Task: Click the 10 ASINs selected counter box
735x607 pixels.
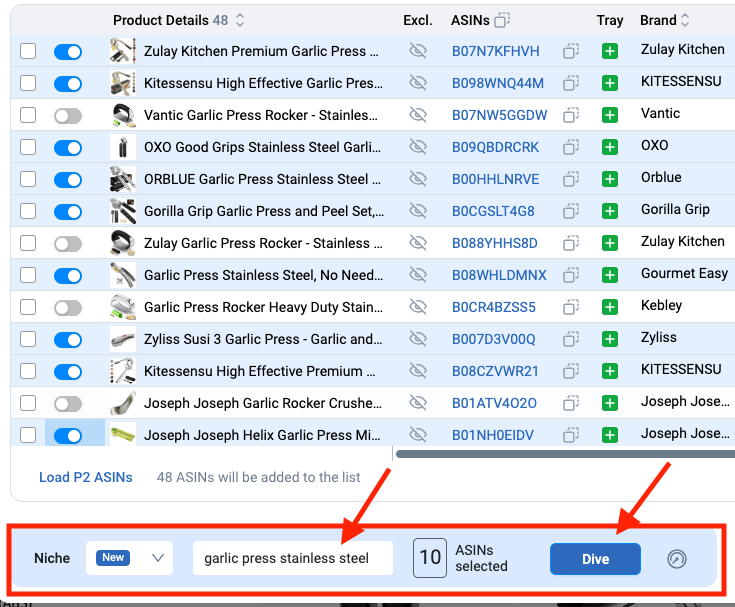Action: 429,558
